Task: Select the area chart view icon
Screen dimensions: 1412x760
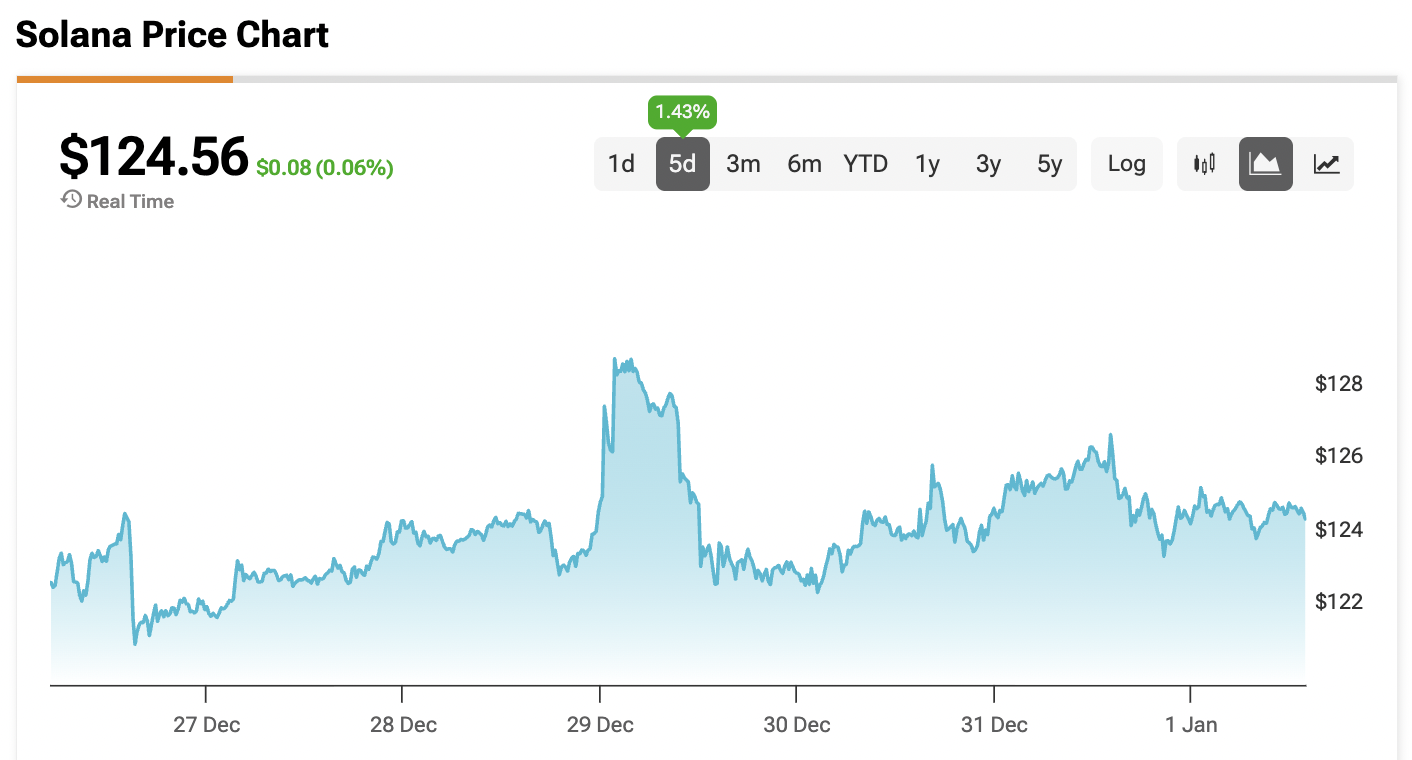Action: (x=1266, y=164)
